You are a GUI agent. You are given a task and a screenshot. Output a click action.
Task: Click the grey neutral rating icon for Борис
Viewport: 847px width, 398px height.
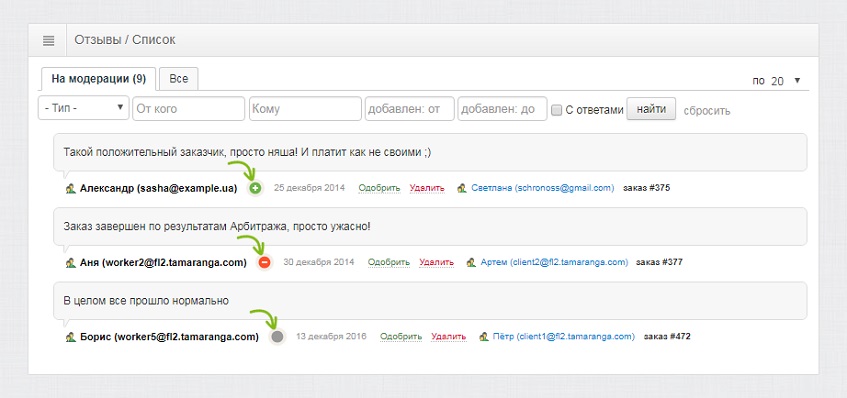pyautogui.click(x=277, y=336)
